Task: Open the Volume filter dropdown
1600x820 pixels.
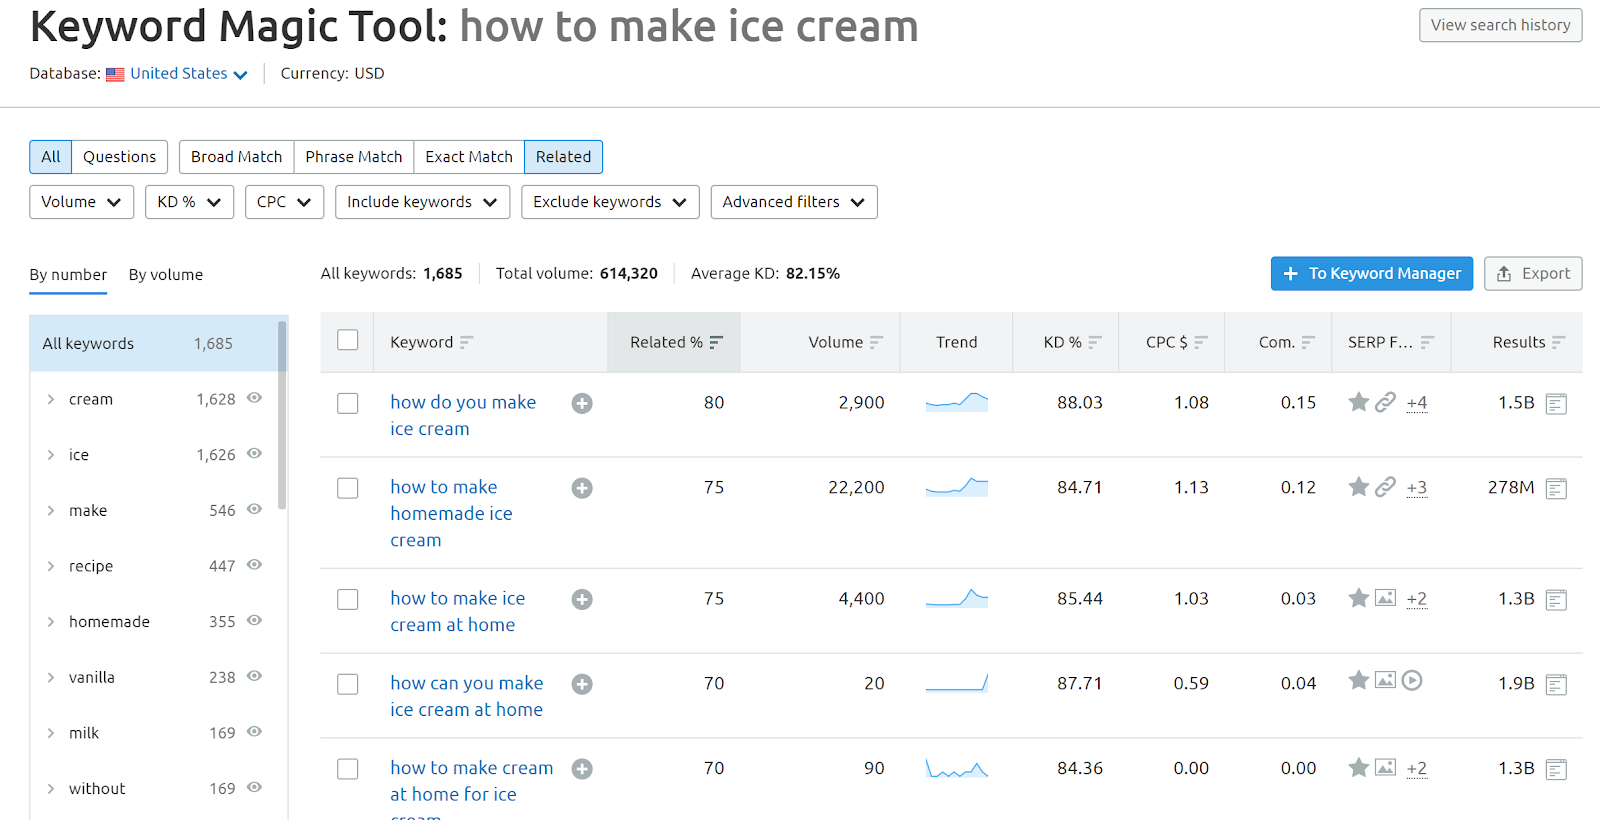Action: click(x=81, y=202)
